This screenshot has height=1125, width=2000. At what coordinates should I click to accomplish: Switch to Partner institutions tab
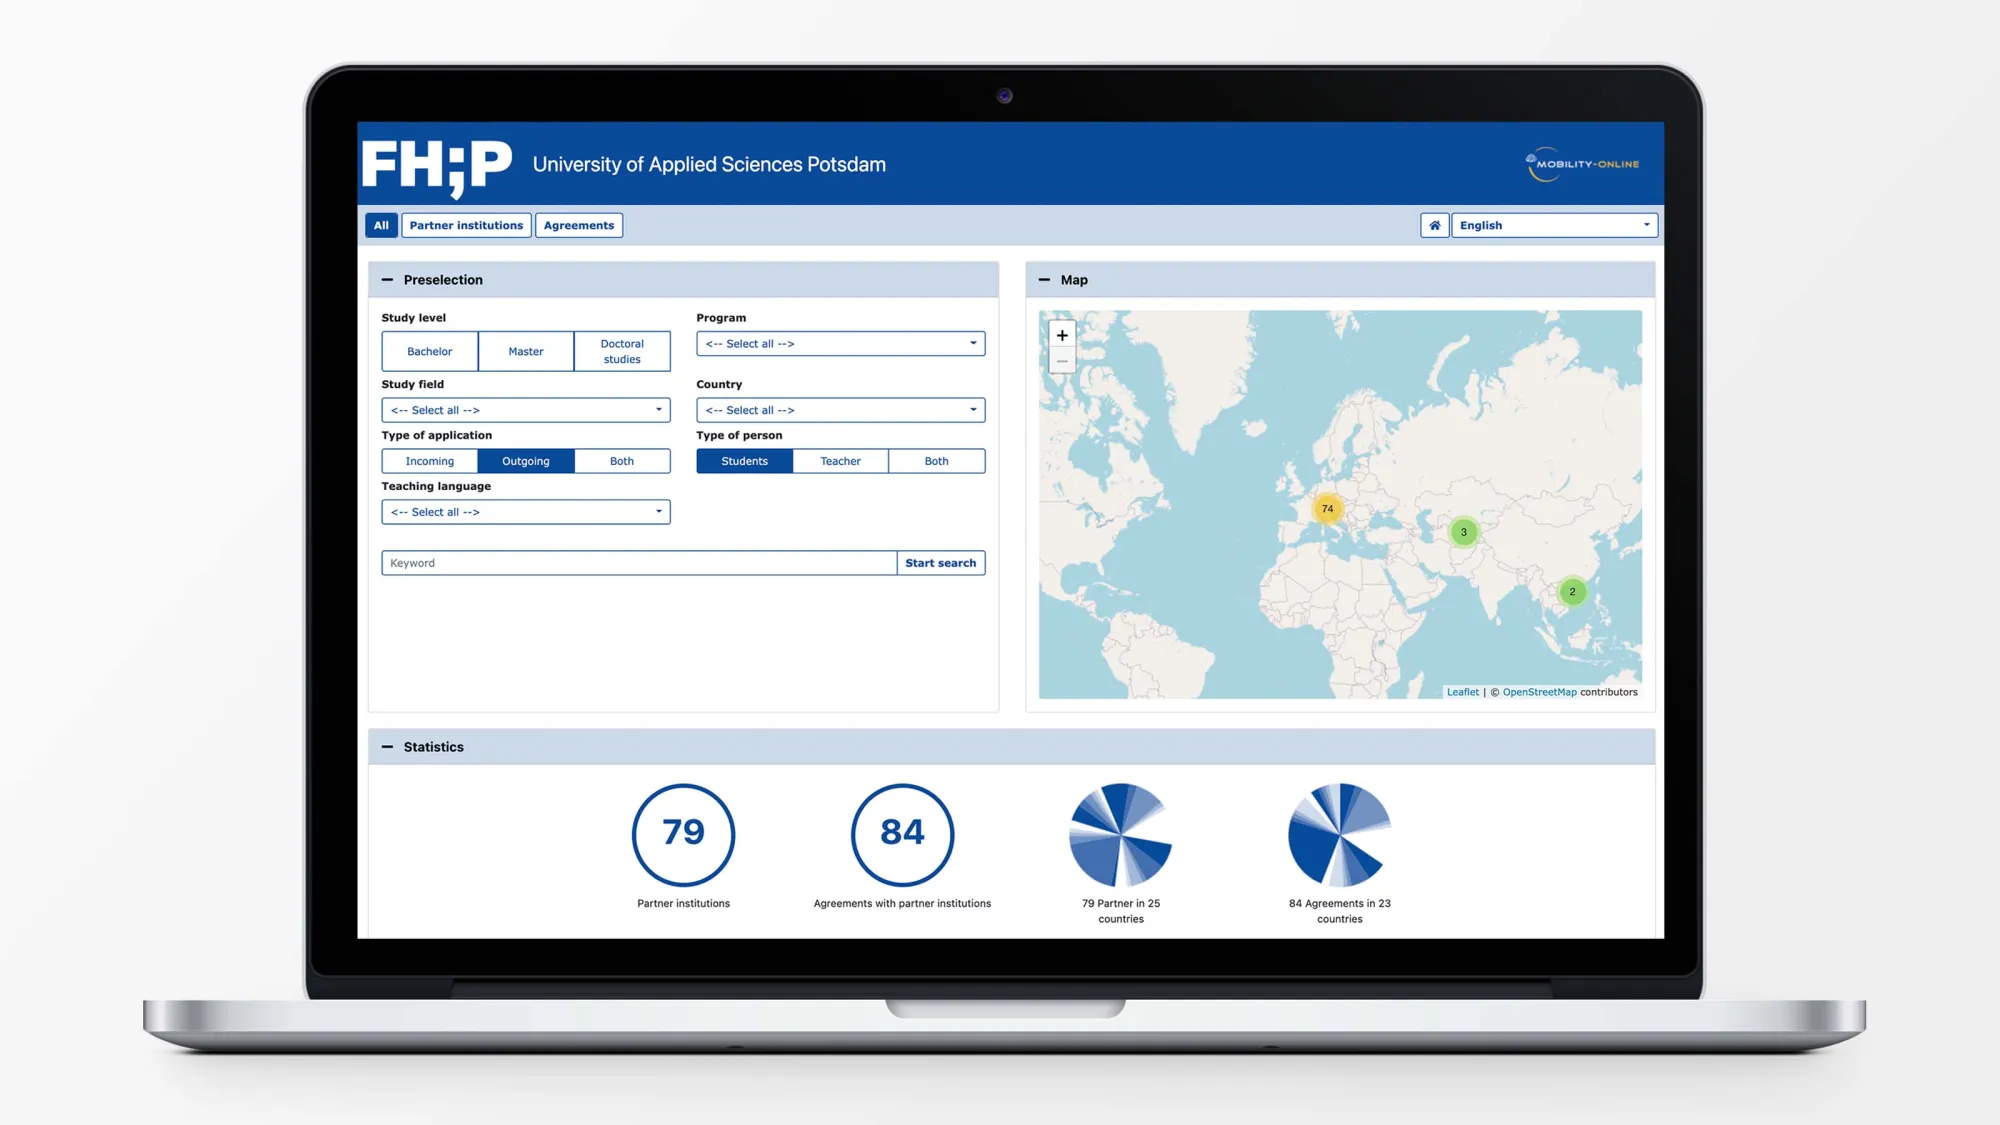click(x=466, y=224)
